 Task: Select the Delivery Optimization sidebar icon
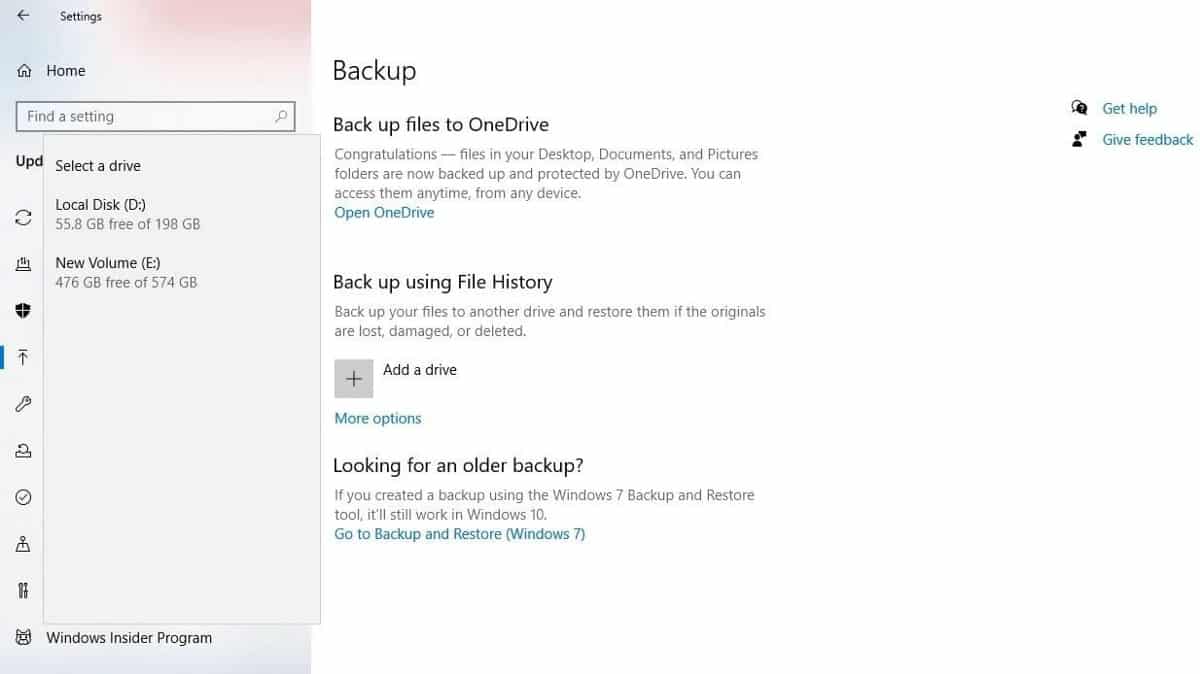(23, 264)
